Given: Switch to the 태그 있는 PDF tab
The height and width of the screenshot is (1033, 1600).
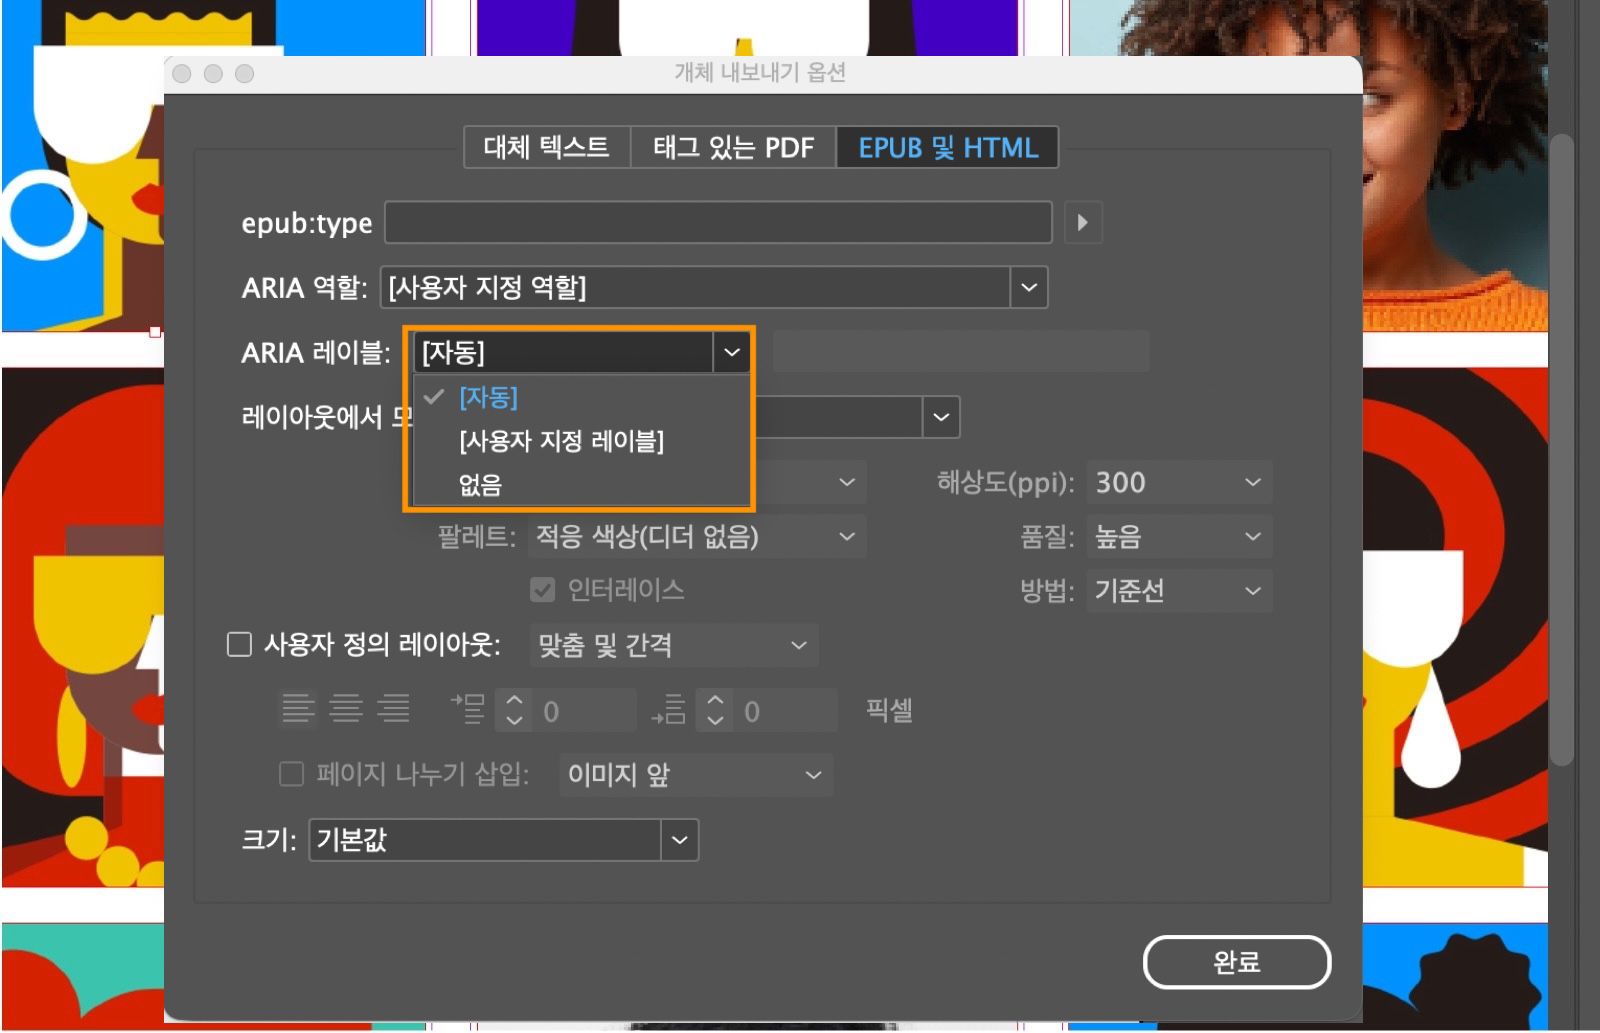Looking at the screenshot, I should point(731,147).
